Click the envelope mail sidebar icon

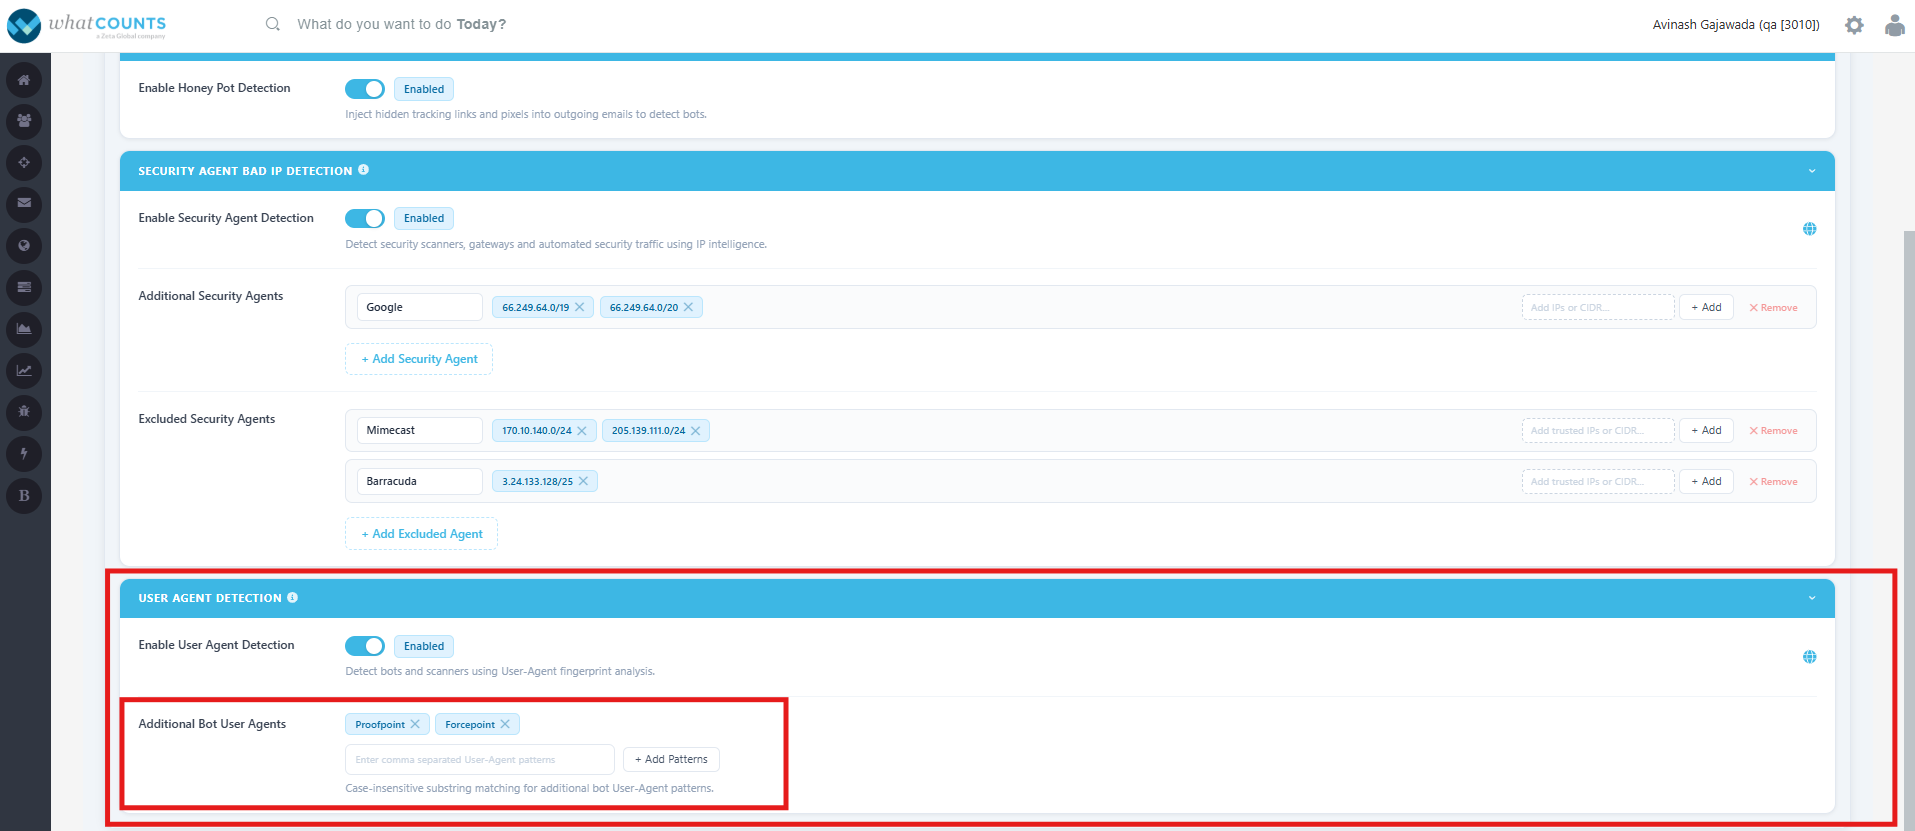(x=24, y=203)
